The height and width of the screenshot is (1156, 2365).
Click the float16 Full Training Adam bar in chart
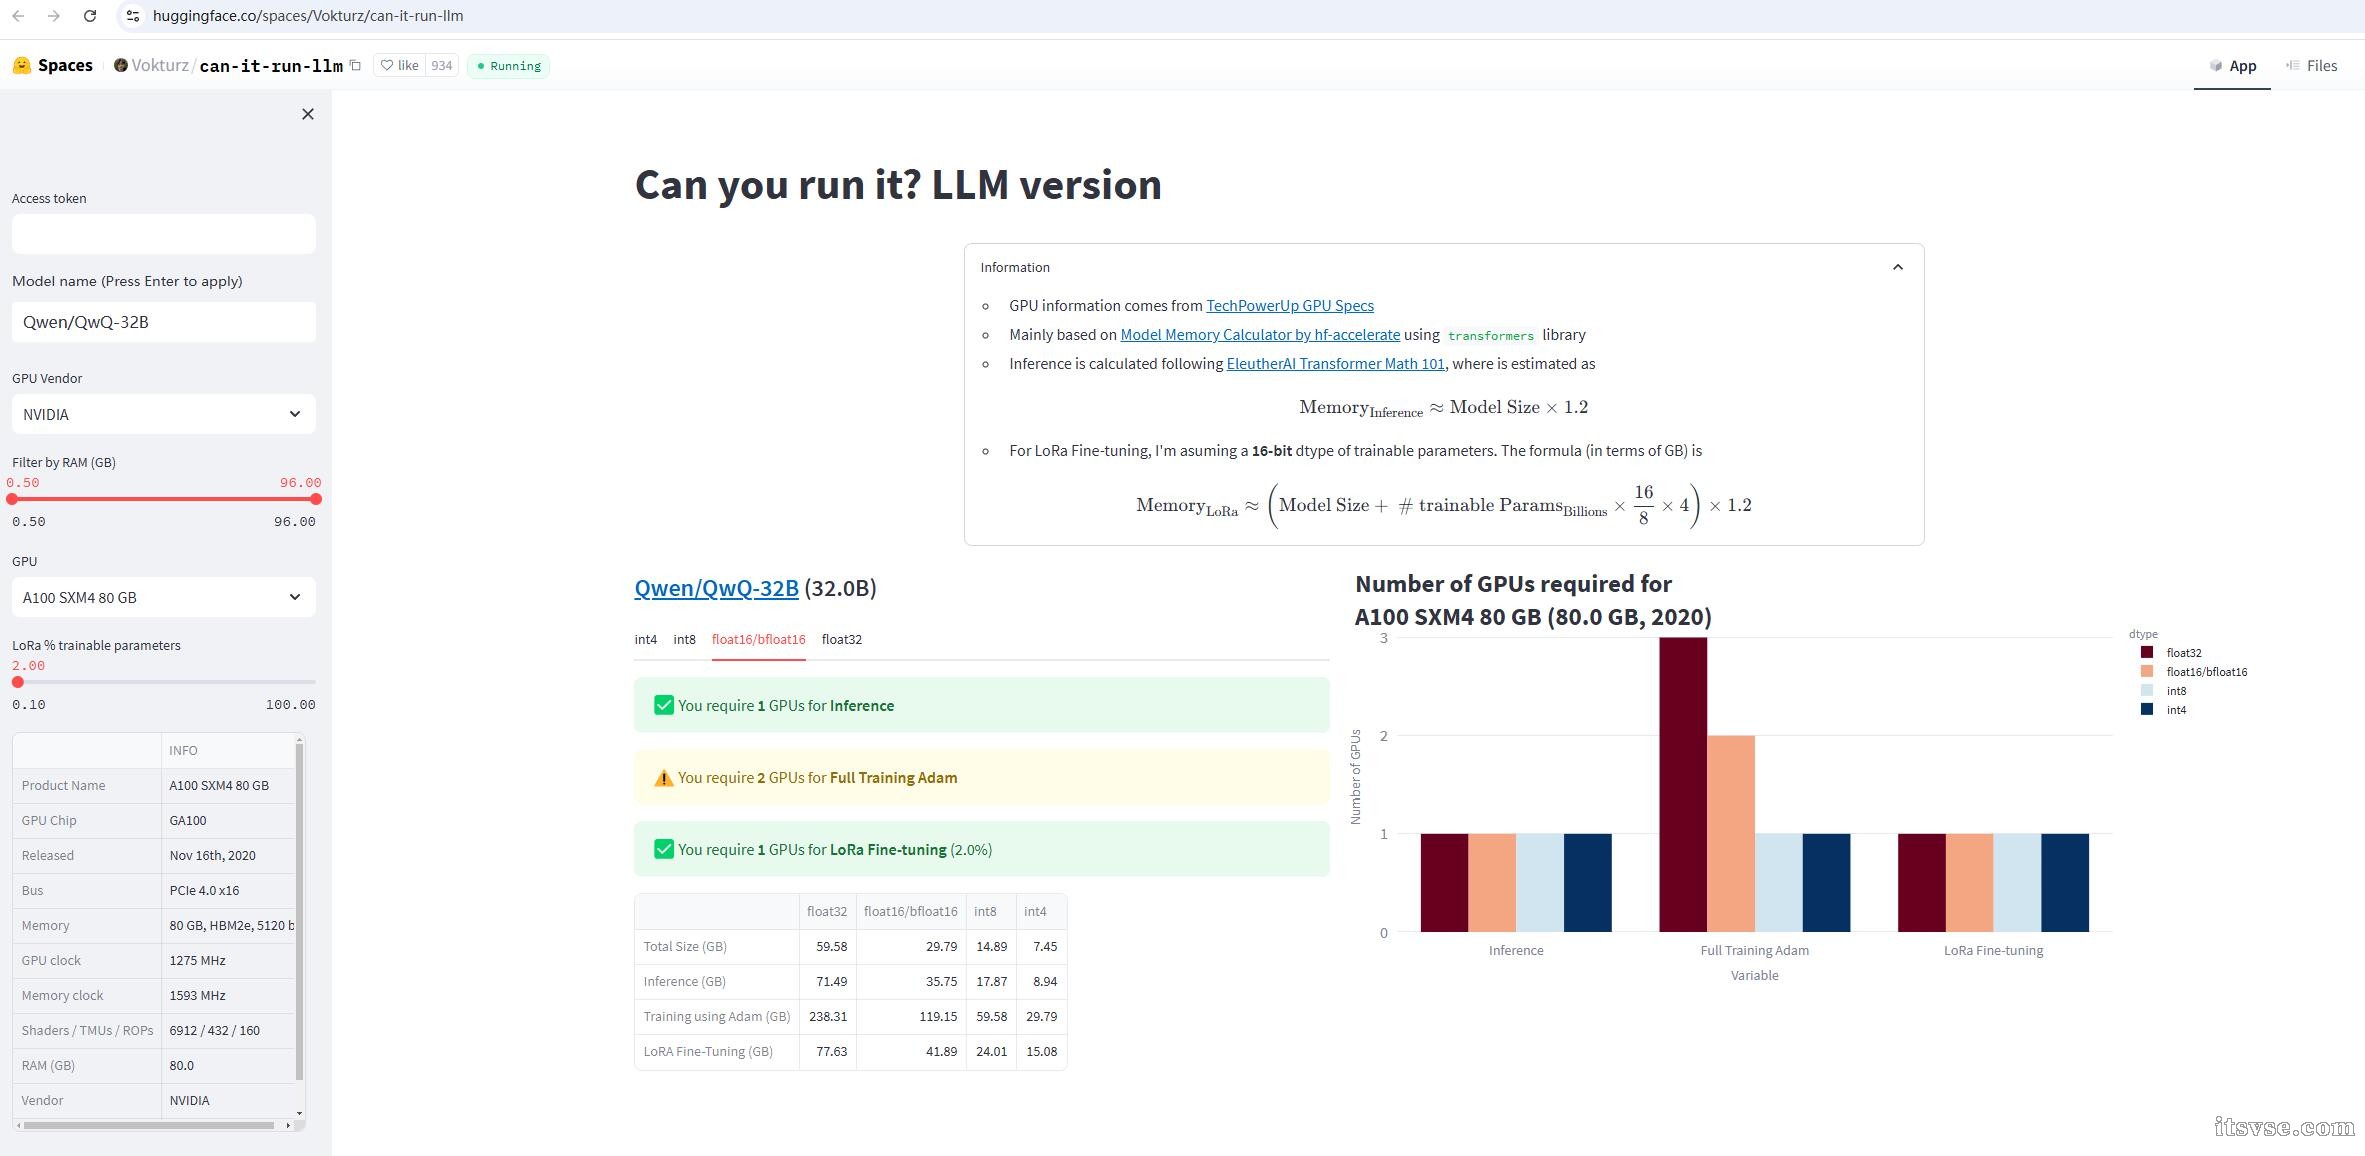pyautogui.click(x=1731, y=834)
